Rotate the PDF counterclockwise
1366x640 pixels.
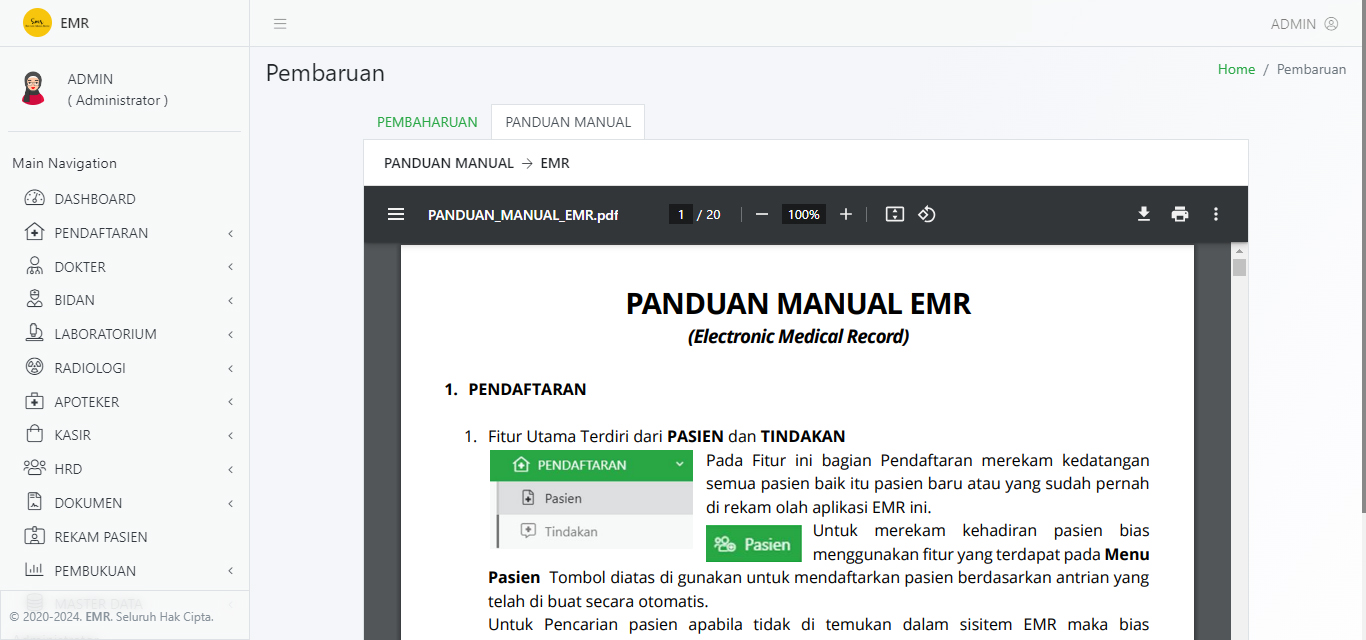point(927,214)
